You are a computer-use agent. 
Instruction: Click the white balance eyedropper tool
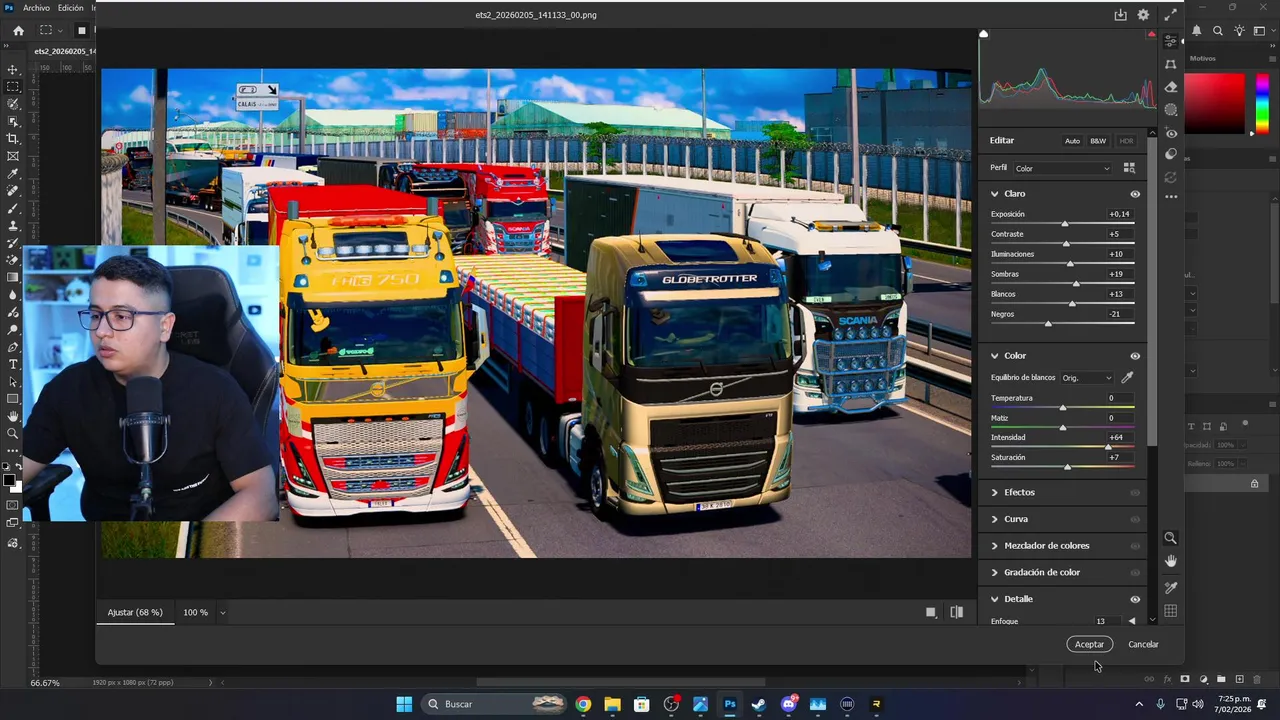coord(1127,377)
